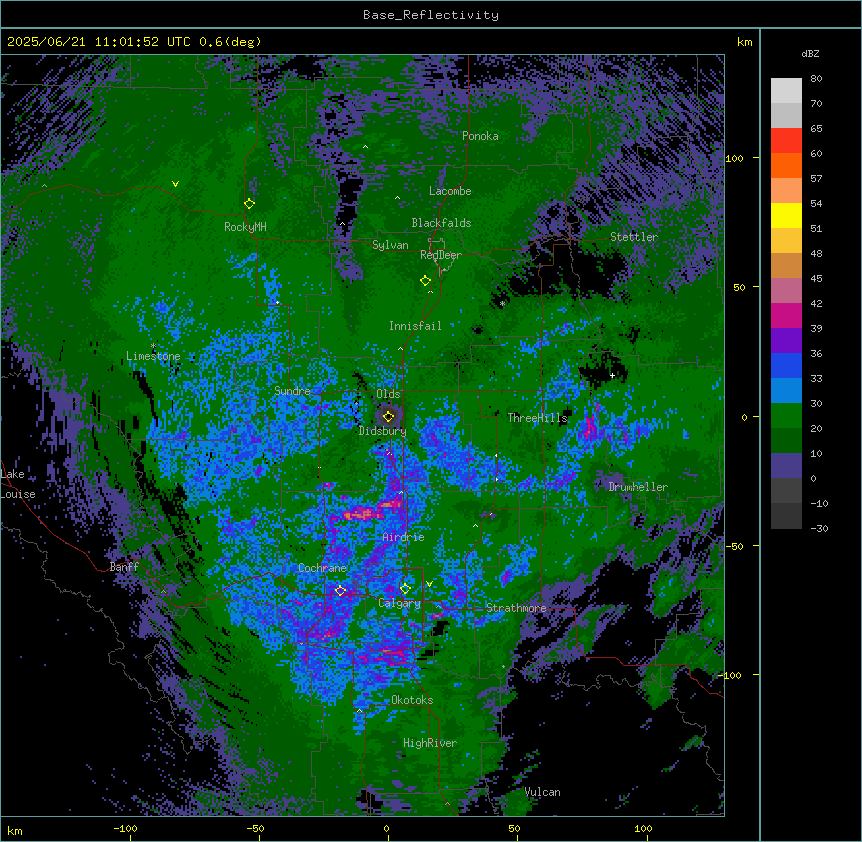
Task: Click the Cochrane town label
Action: [x=322, y=568]
